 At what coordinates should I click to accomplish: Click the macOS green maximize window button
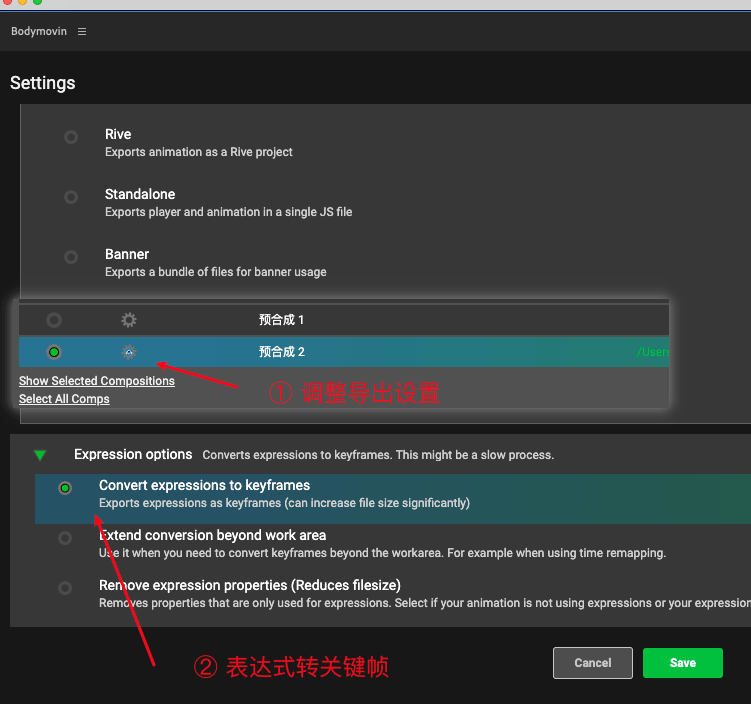coord(37,1)
